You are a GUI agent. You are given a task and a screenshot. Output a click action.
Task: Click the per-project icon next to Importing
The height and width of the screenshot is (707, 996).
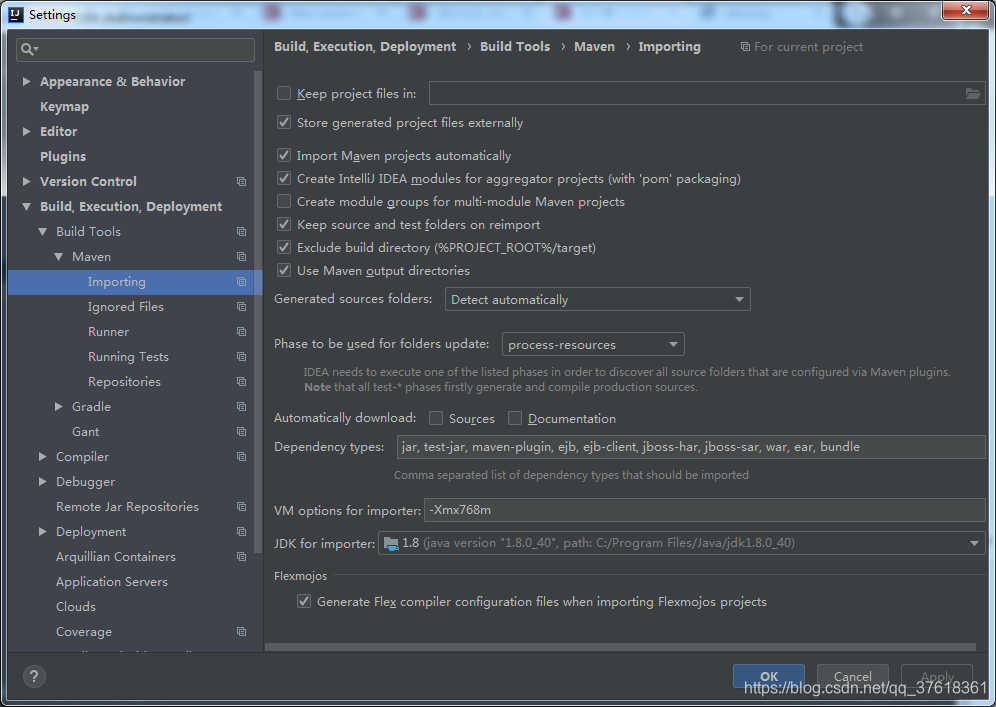point(241,281)
